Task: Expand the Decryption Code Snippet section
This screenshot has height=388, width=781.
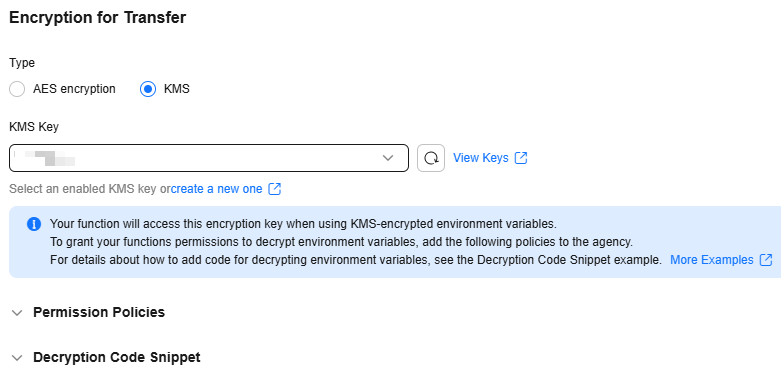Action: 117,357
